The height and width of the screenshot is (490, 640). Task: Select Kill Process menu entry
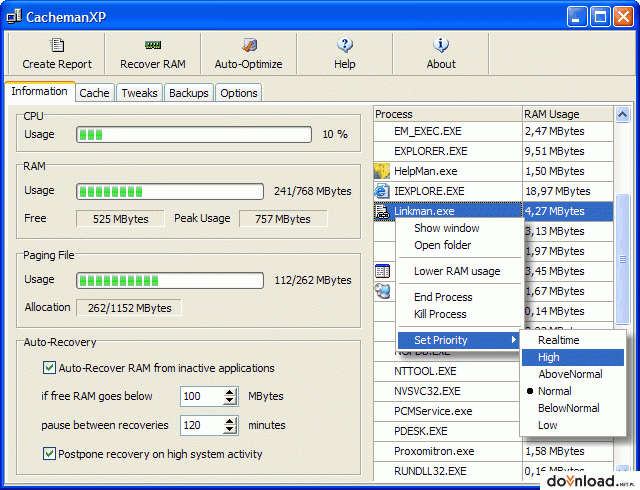point(440,314)
